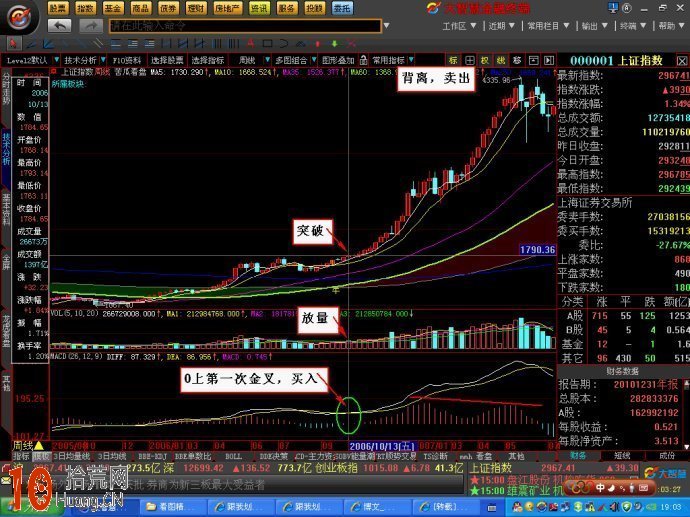Click the 指数 index button
The height and width of the screenshot is (517, 690).
[x=85, y=8]
